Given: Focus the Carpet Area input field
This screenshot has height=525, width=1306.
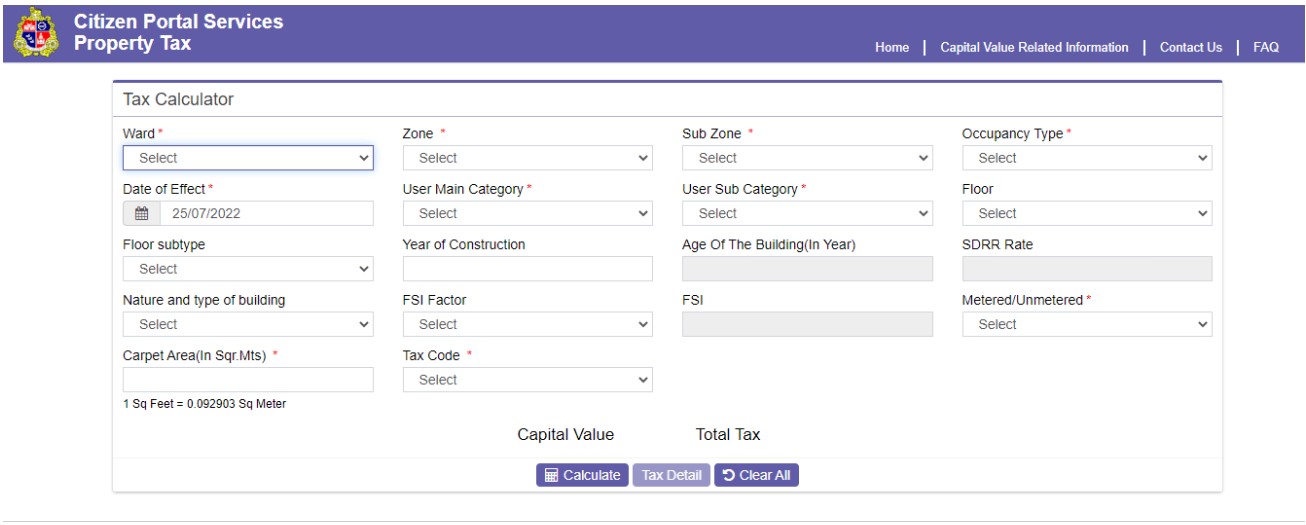Looking at the screenshot, I should click(x=248, y=380).
